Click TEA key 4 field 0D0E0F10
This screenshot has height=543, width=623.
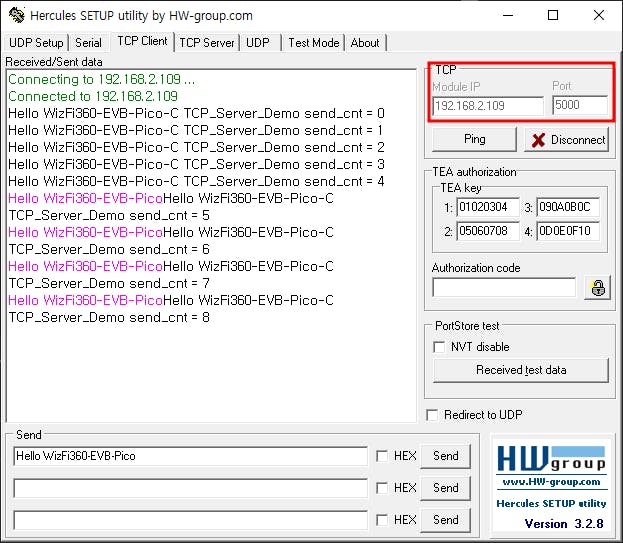(568, 231)
